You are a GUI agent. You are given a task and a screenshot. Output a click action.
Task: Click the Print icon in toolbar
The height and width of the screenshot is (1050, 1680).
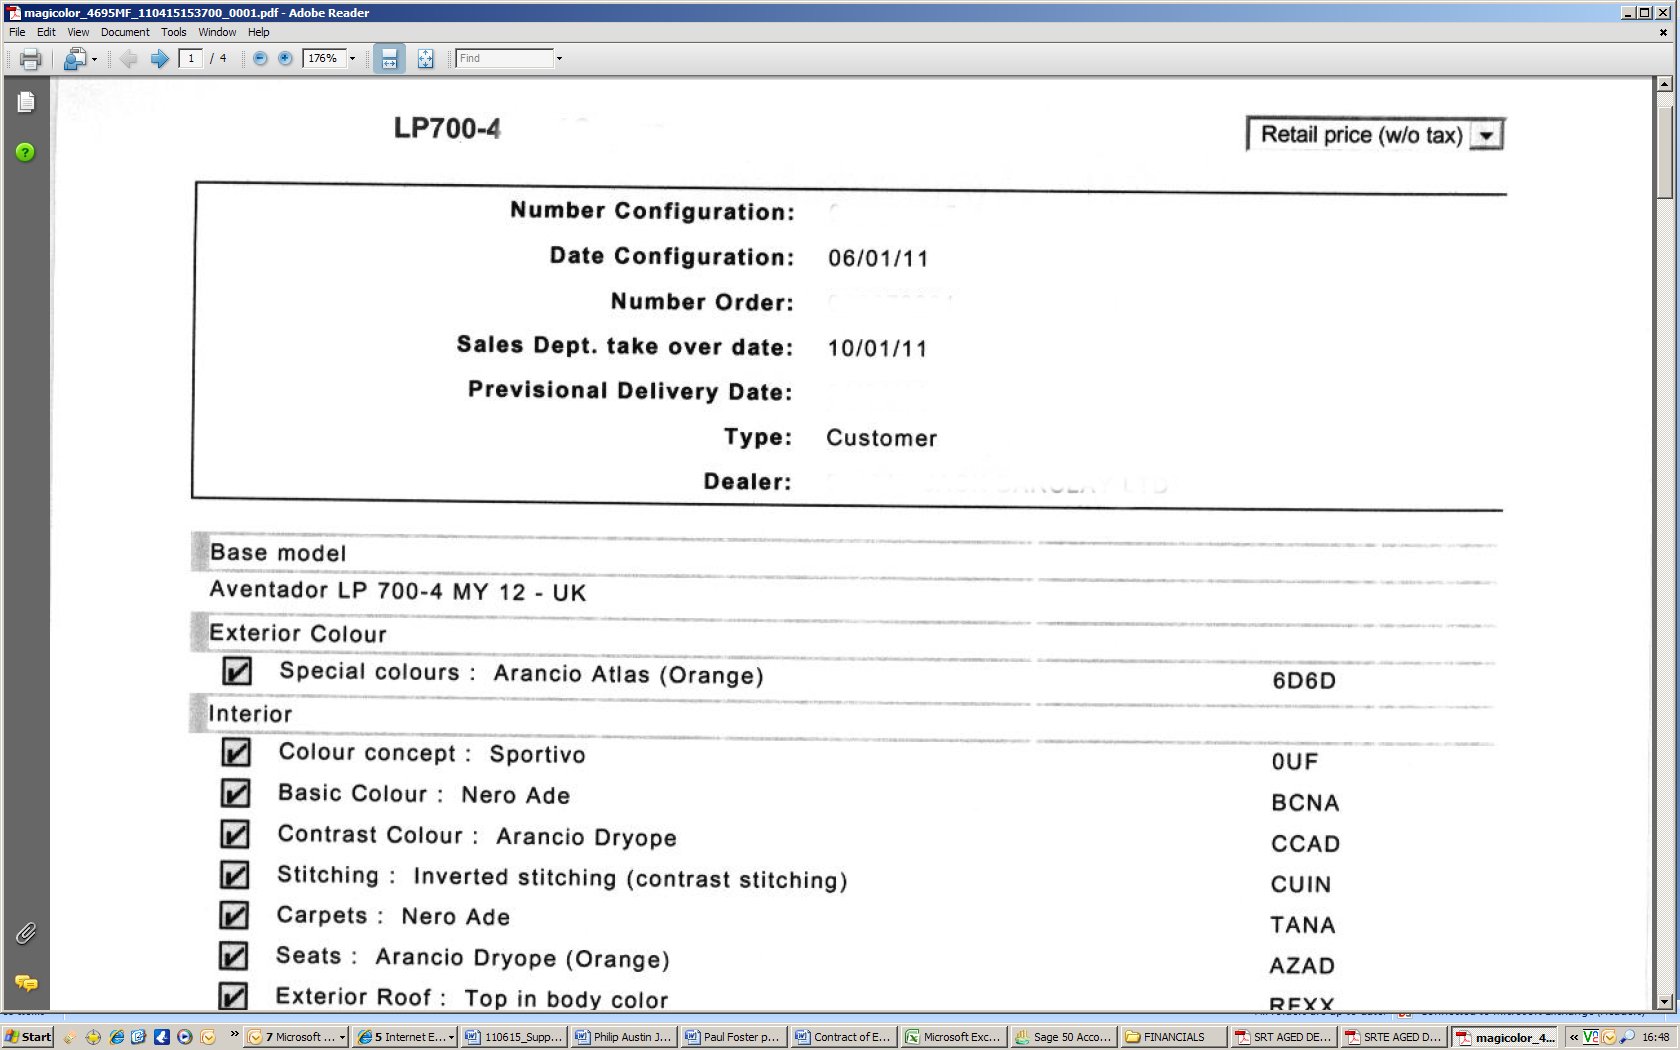[x=30, y=59]
